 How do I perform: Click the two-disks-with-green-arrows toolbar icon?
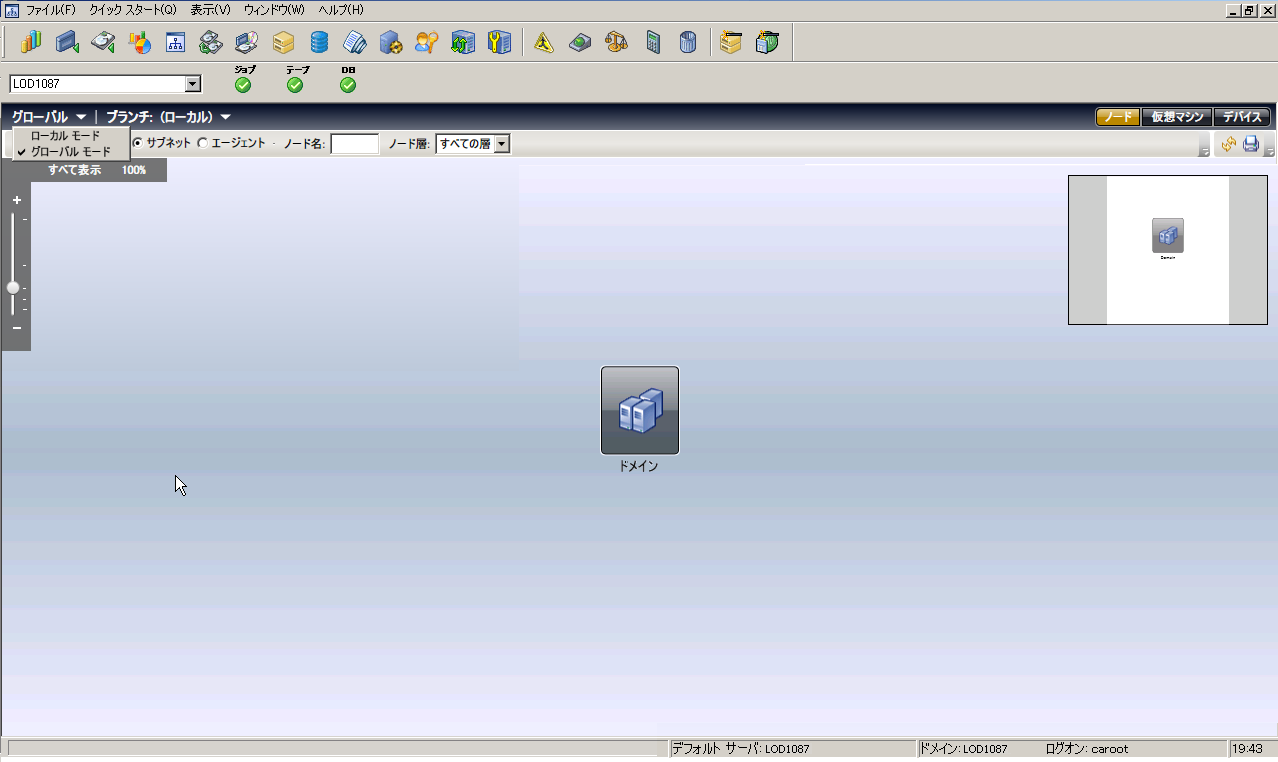click(x=211, y=43)
